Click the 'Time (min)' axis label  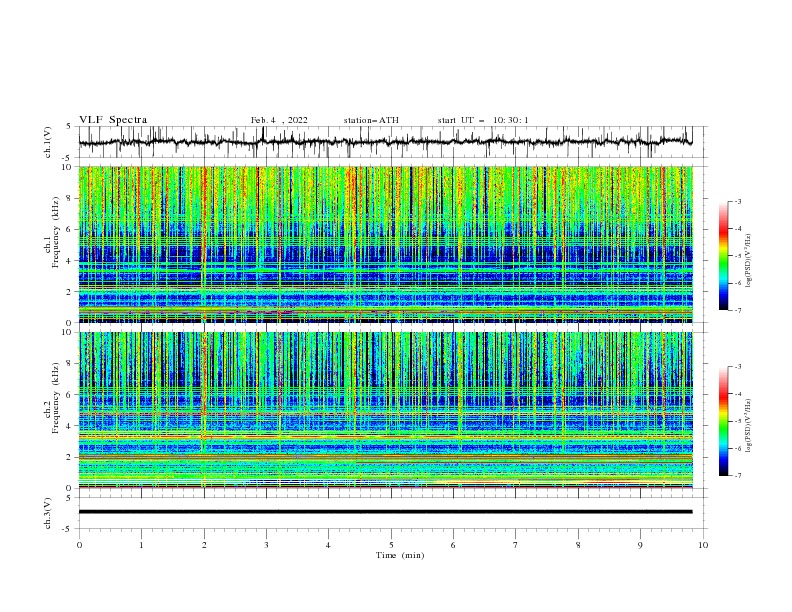400,555
